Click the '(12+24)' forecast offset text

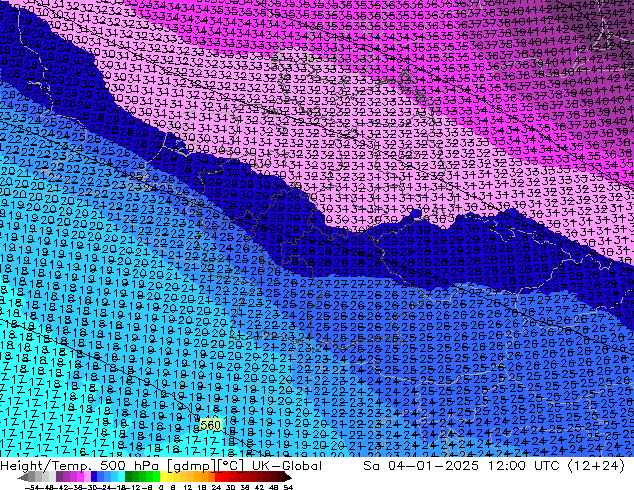597,466
